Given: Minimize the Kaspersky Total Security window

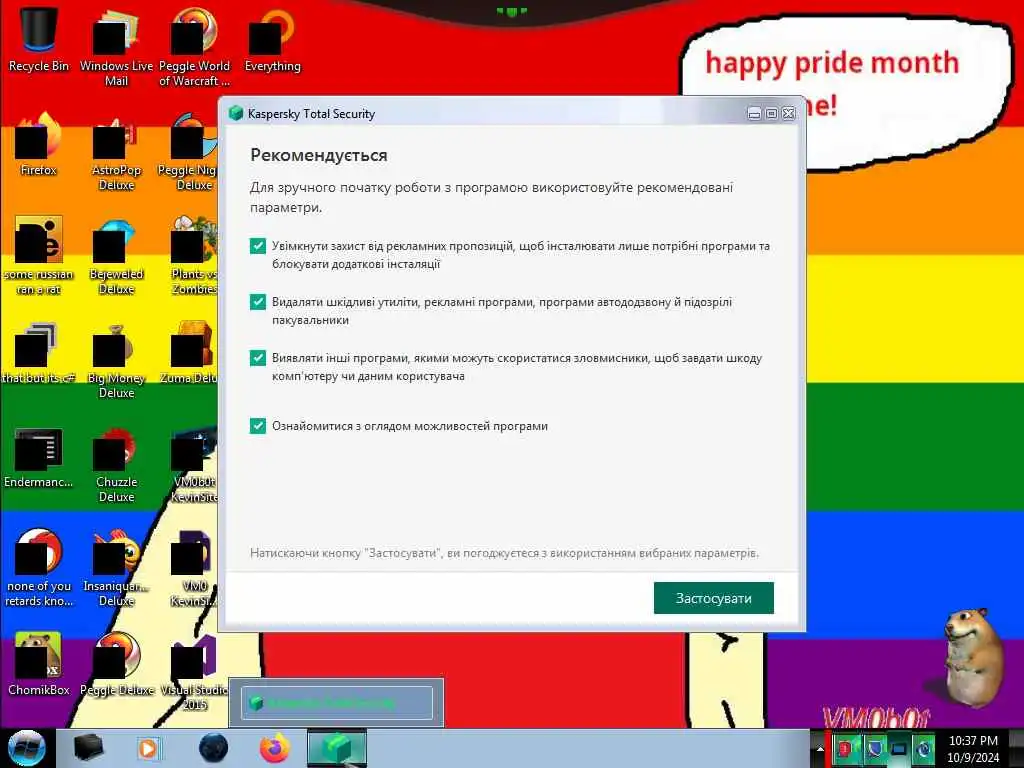Looking at the screenshot, I should tap(754, 114).
